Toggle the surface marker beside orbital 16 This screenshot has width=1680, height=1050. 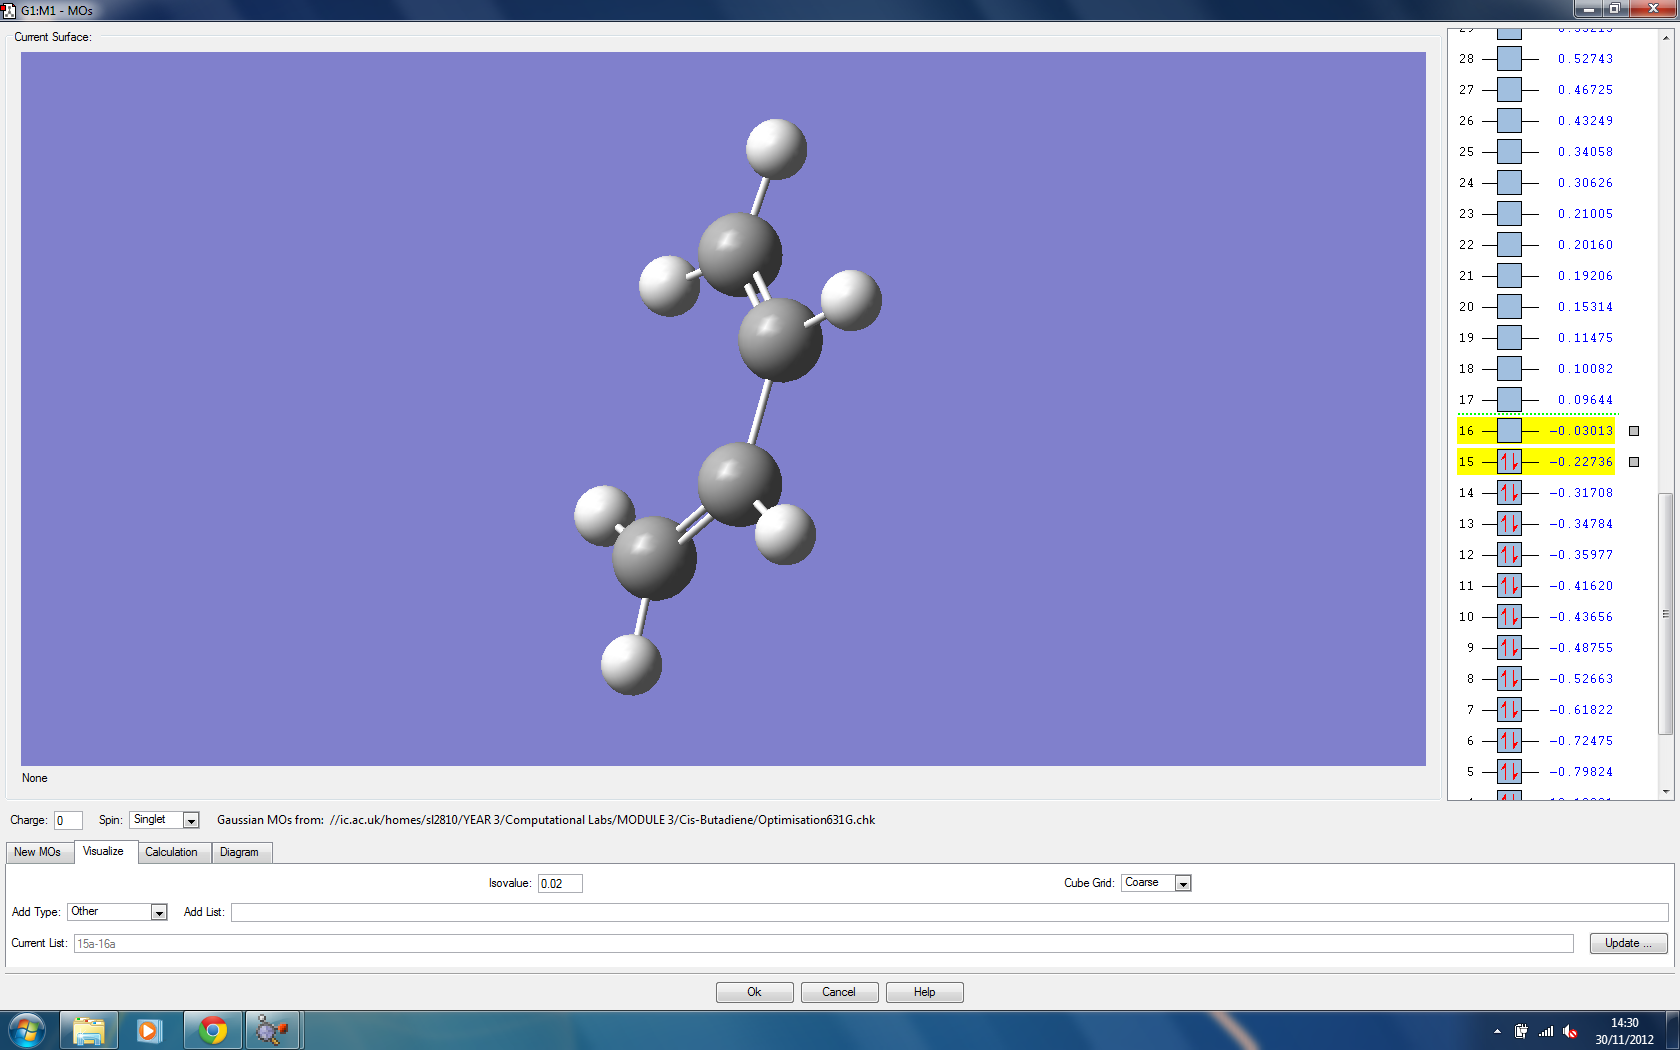coord(1634,431)
